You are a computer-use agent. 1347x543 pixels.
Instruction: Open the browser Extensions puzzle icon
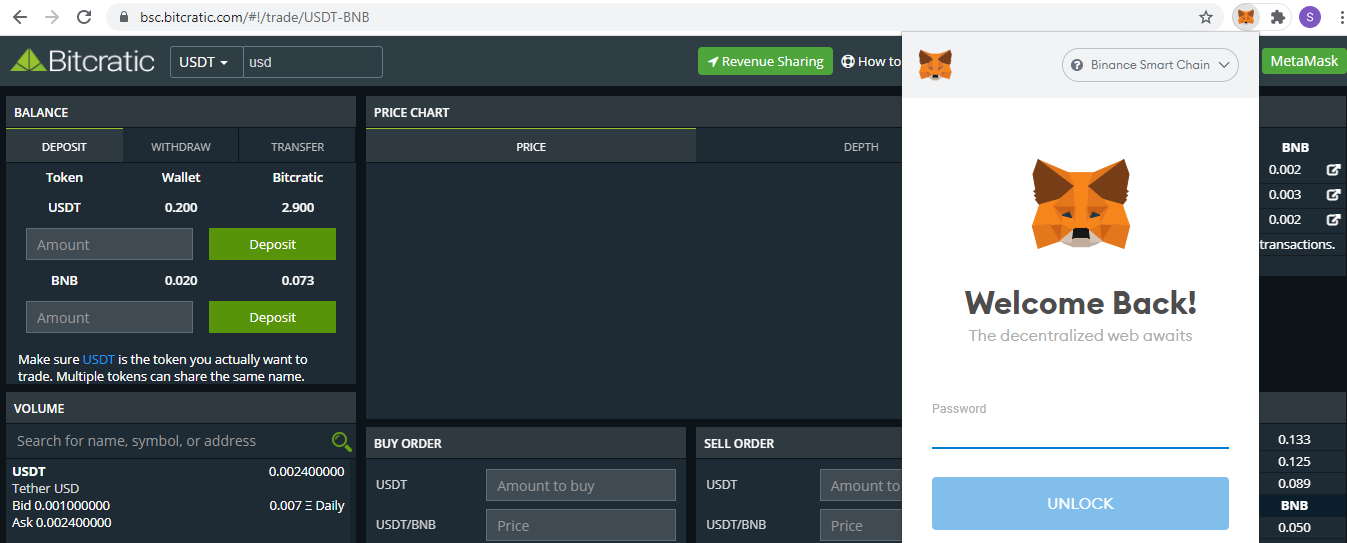(x=1277, y=17)
